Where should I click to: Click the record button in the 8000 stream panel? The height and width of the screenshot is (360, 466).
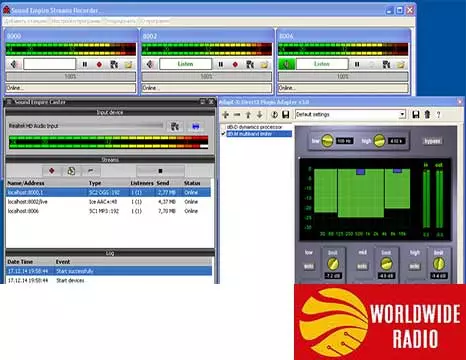pyautogui.click(x=99, y=64)
